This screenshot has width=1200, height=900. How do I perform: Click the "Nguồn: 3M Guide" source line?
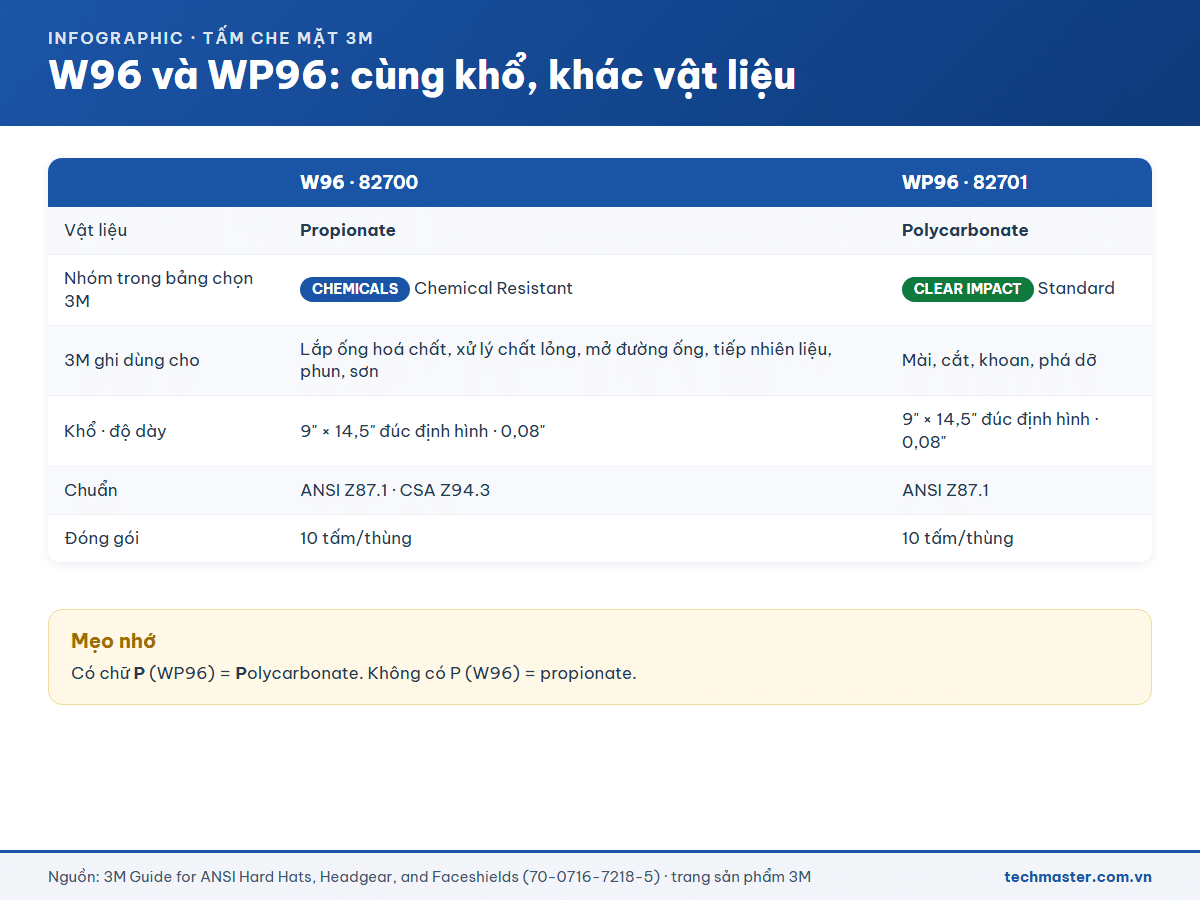pos(430,877)
